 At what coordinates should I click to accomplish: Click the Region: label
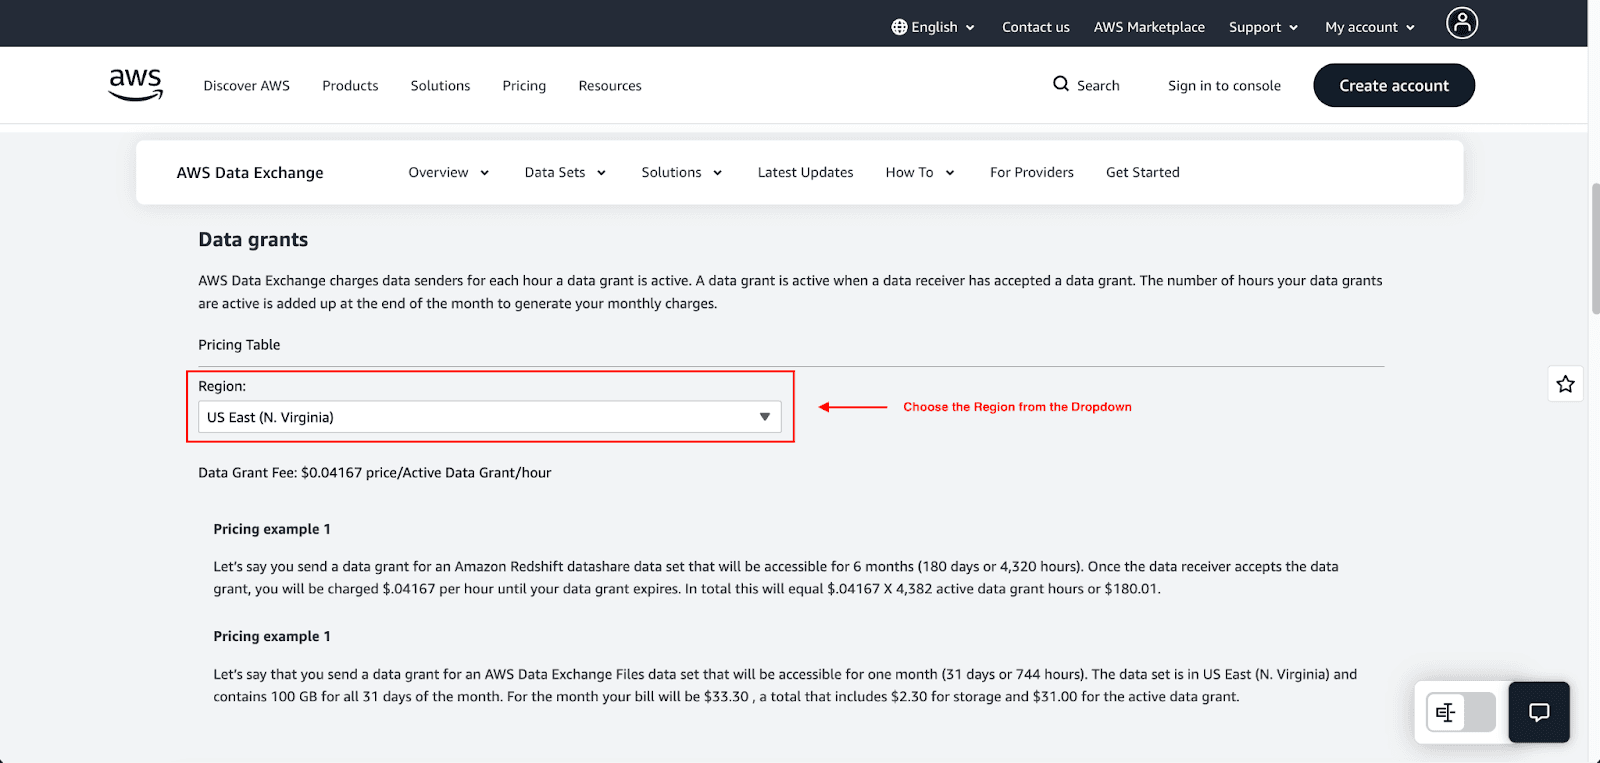pyautogui.click(x=222, y=386)
